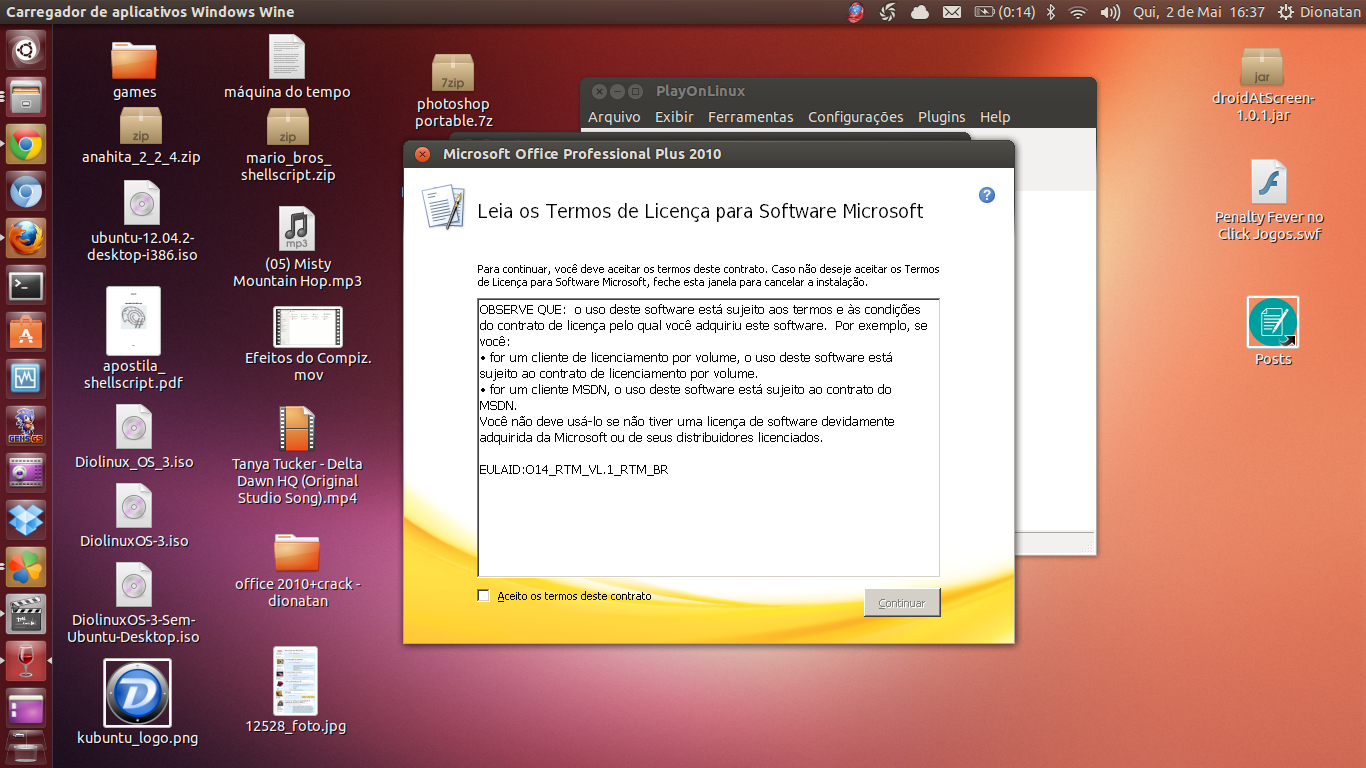Click the Continuar button
Screen dimensions: 1366x768
tap(902, 603)
